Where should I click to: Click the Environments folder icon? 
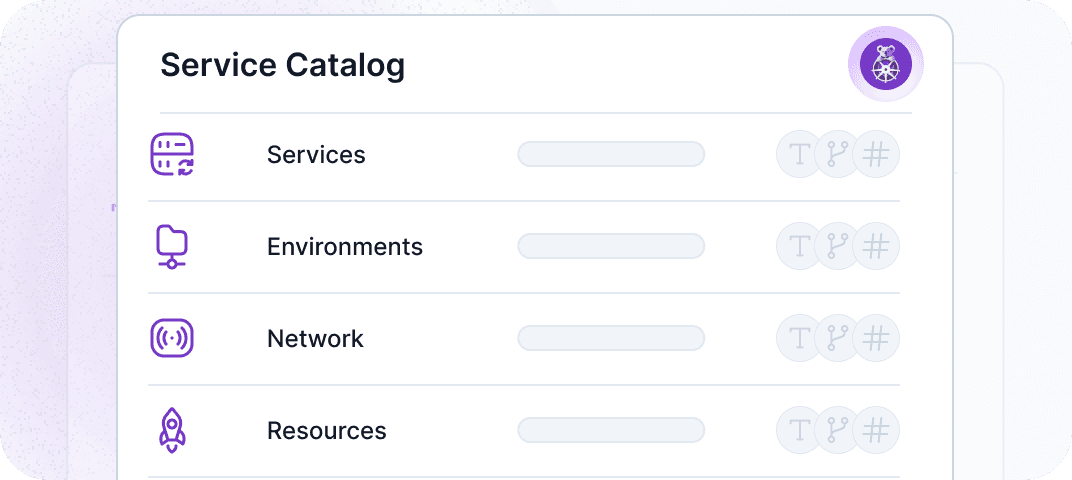tap(172, 247)
